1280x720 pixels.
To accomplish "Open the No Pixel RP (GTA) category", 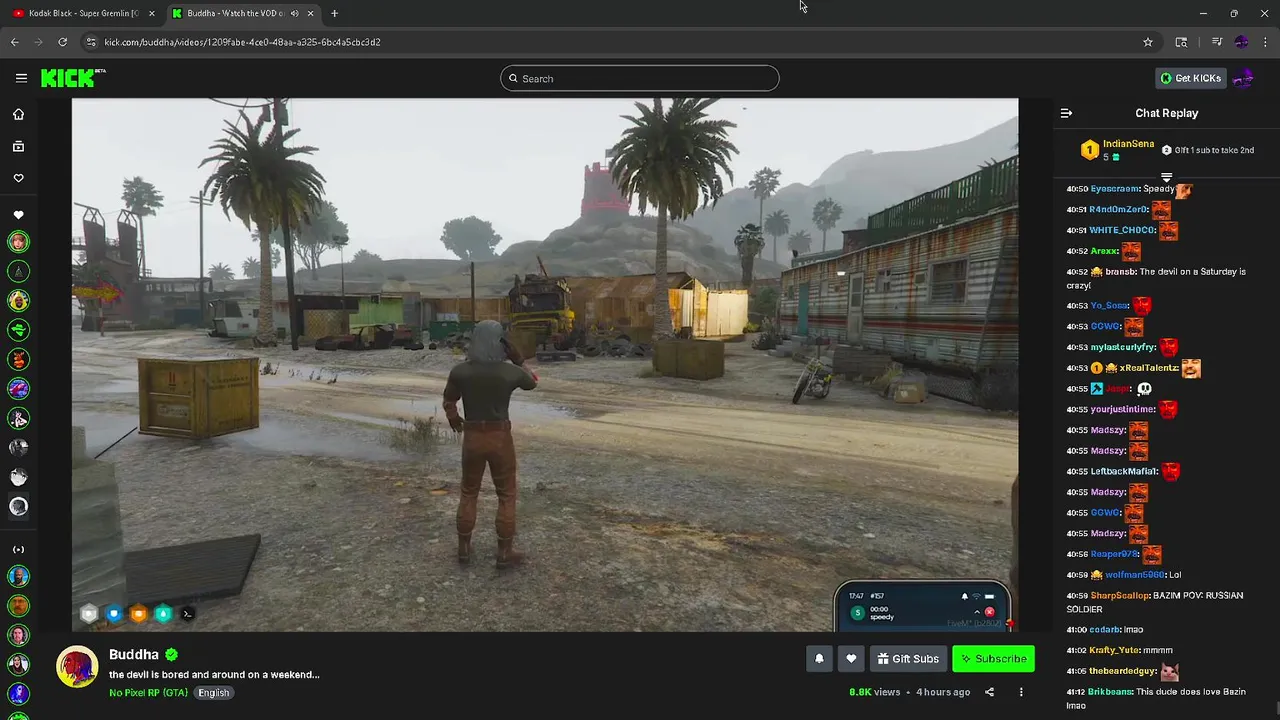I will click(148, 692).
